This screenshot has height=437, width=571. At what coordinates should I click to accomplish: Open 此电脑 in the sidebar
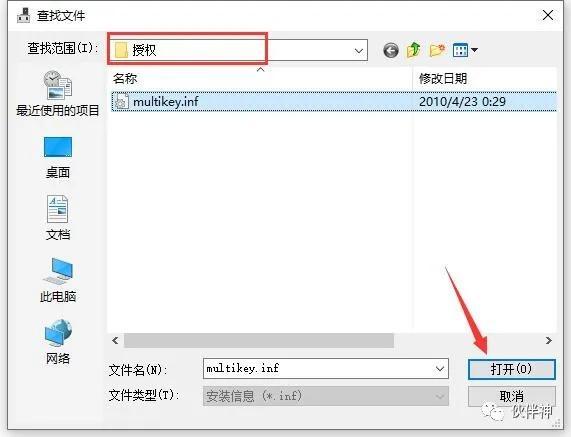click(58, 280)
